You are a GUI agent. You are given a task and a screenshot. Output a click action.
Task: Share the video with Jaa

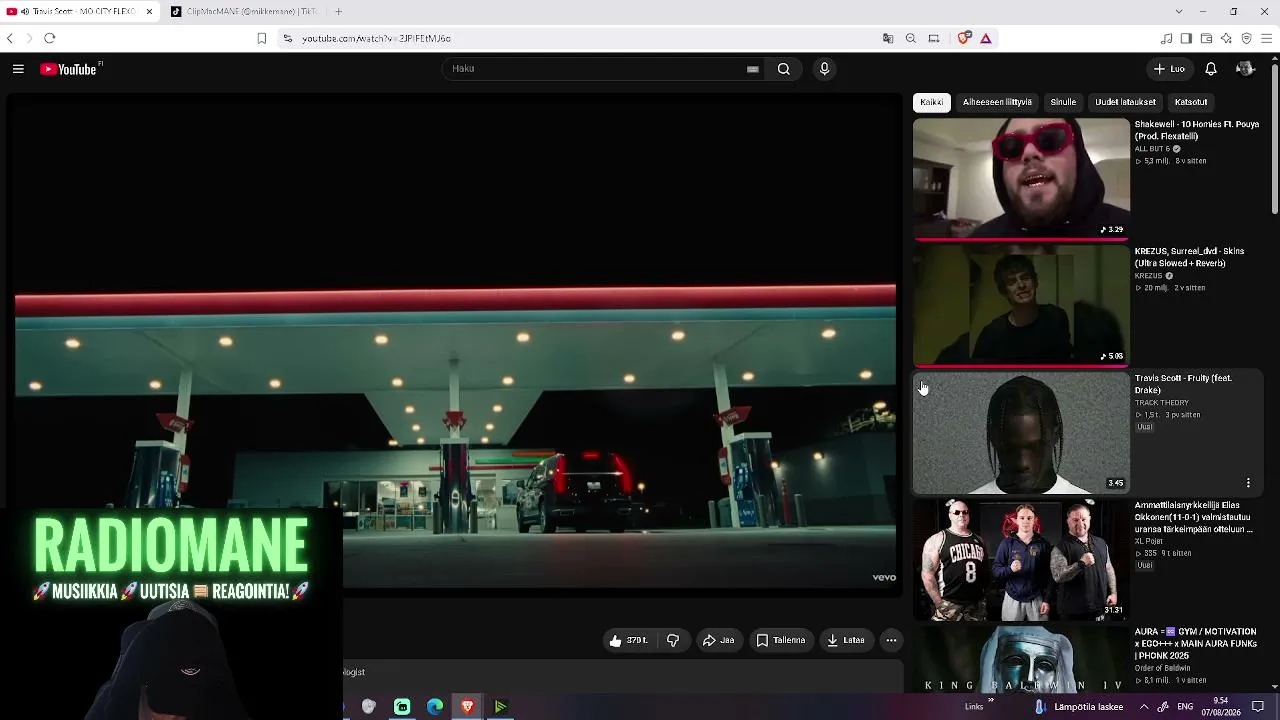718,640
